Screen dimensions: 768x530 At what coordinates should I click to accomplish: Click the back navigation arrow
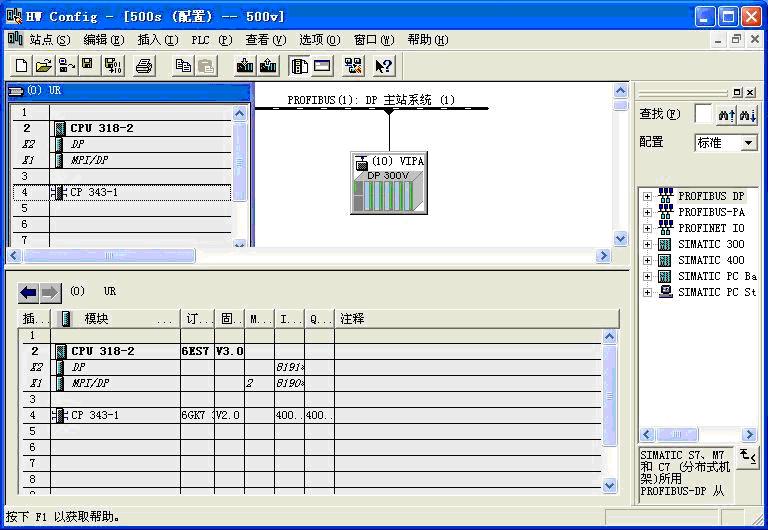click(x=28, y=293)
